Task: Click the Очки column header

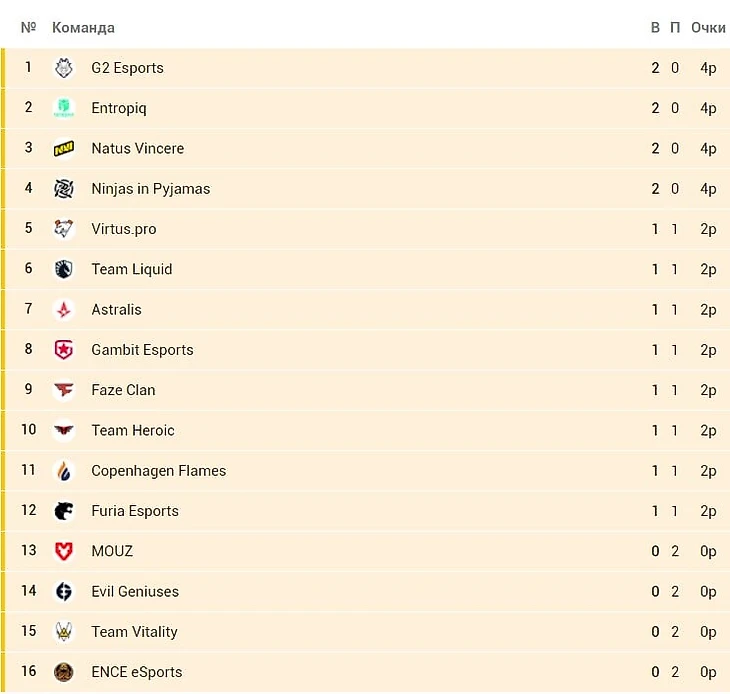Action: click(707, 28)
